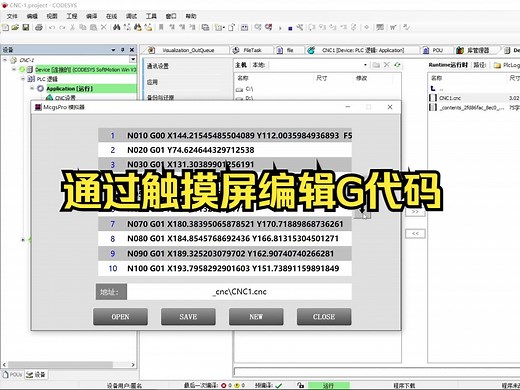The height and width of the screenshot is (390, 520).
Task: Click the CNC settings tree icon
Action: click(x=49, y=98)
